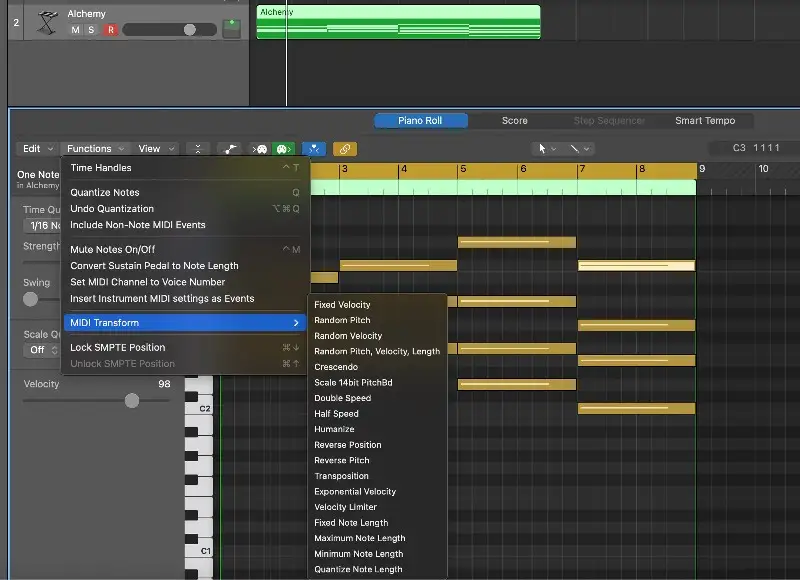Click the yellow Link icon

click(x=345, y=149)
